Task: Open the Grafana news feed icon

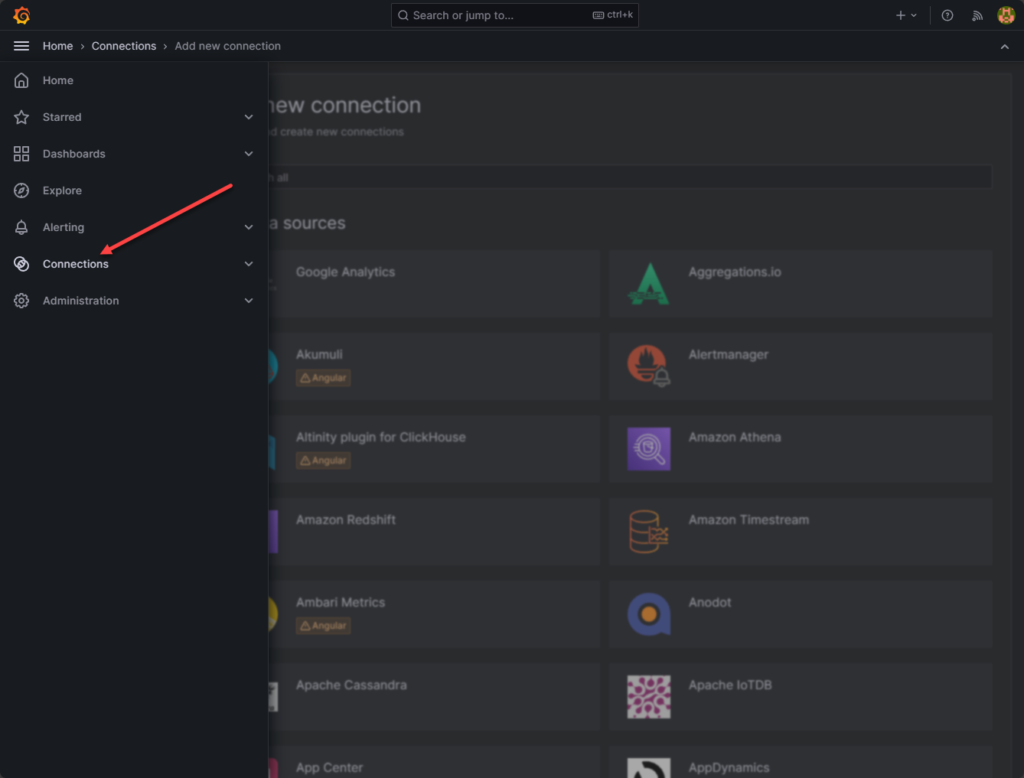Action: (977, 15)
